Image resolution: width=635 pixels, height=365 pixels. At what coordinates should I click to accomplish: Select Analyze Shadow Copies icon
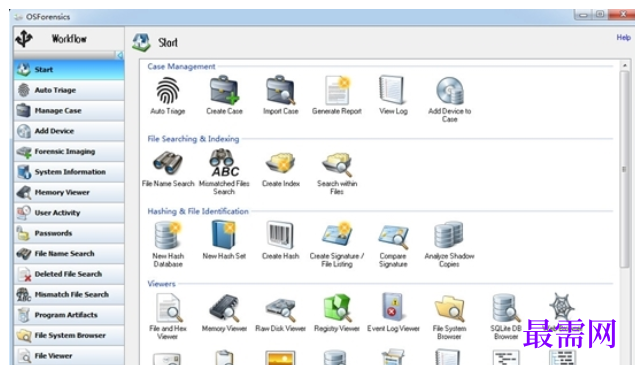pyautogui.click(x=449, y=235)
